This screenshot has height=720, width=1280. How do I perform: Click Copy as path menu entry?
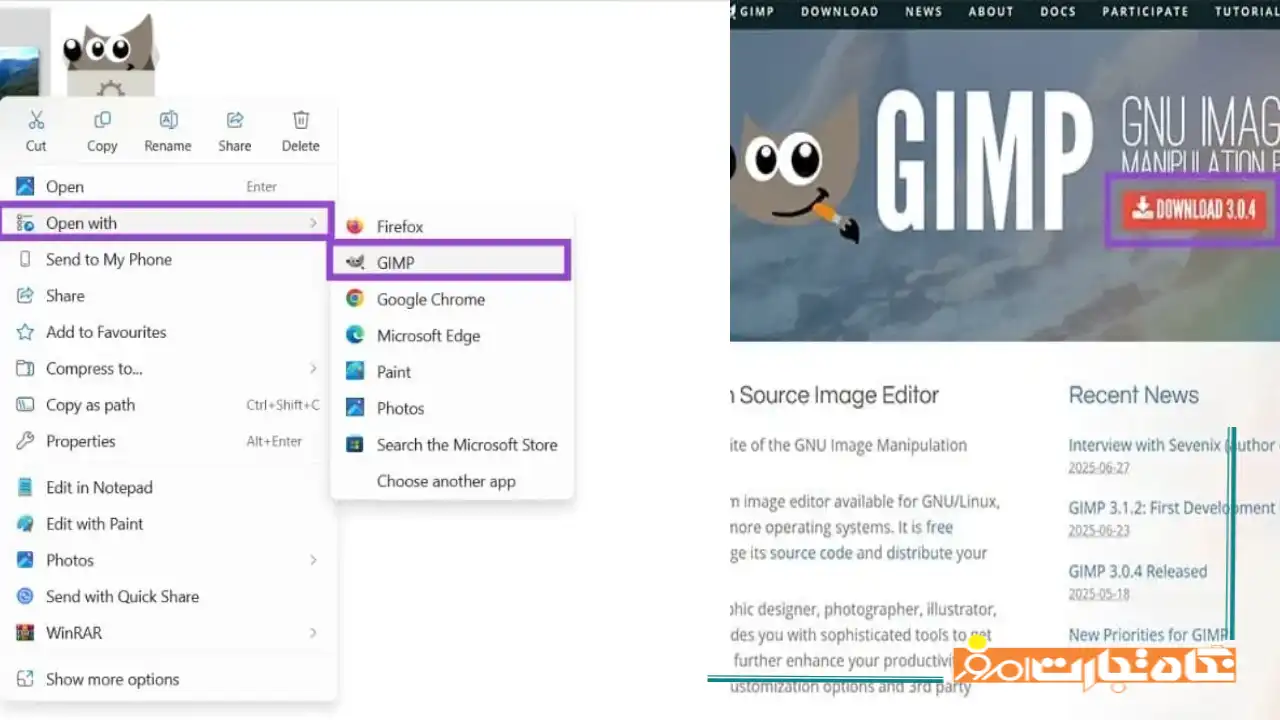[x=90, y=405]
